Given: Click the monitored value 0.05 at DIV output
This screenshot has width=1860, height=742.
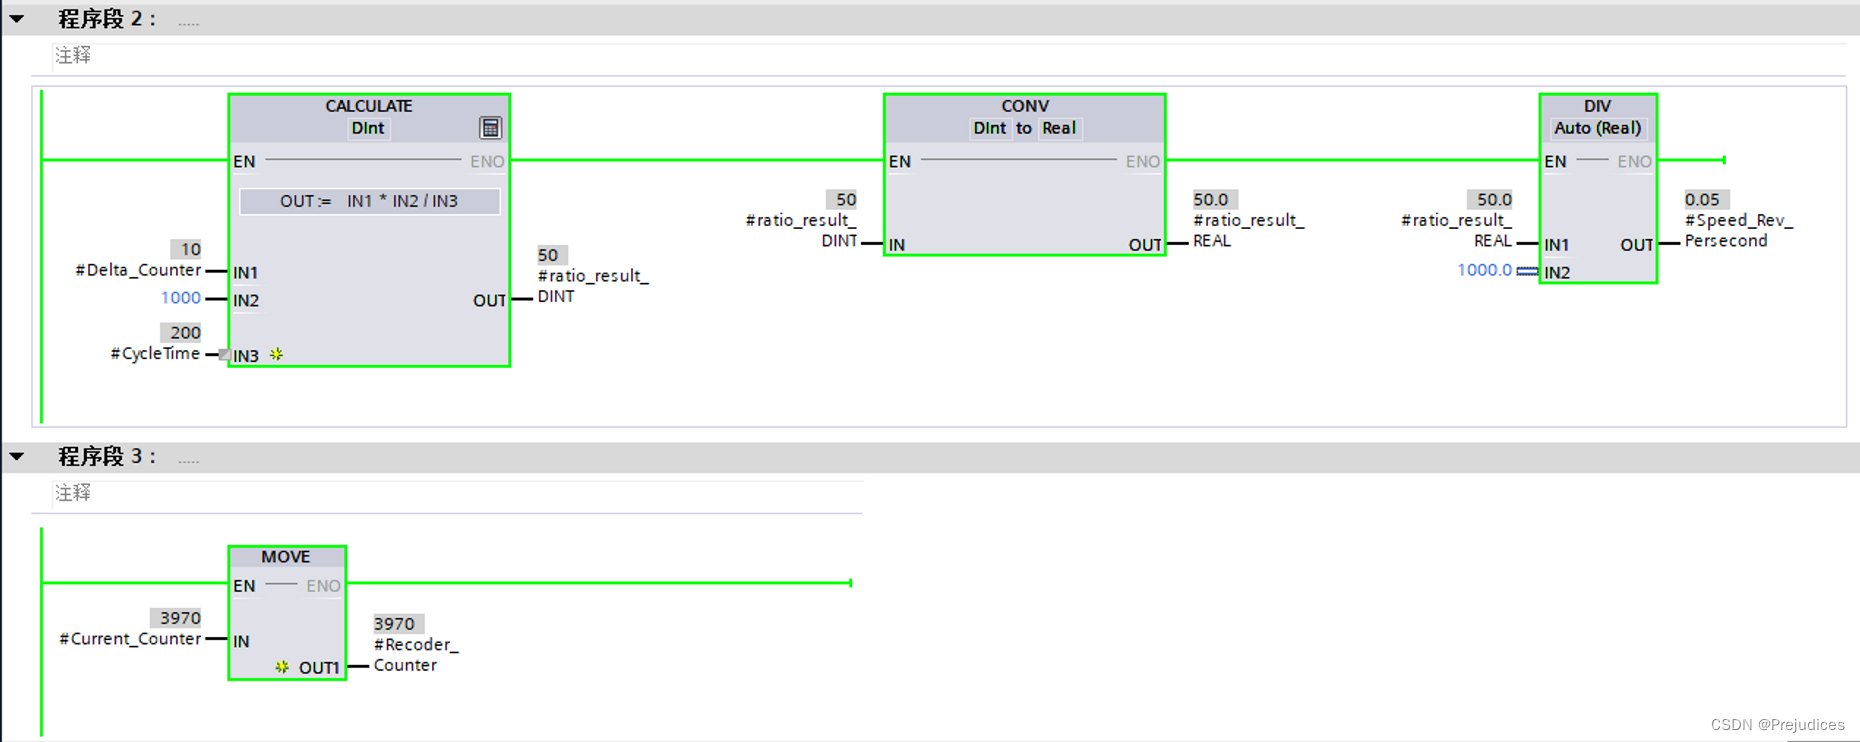Looking at the screenshot, I should click(1707, 199).
